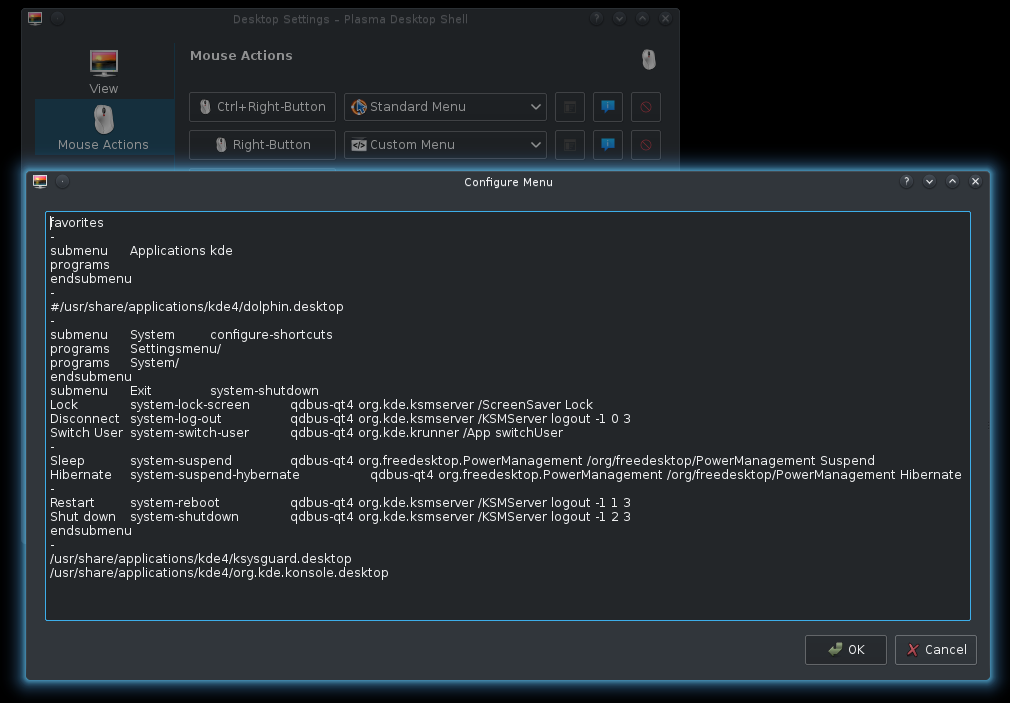Image resolution: width=1010 pixels, height=703 pixels.
Task: Open the Mouse Actions sidebar section
Action: (104, 128)
